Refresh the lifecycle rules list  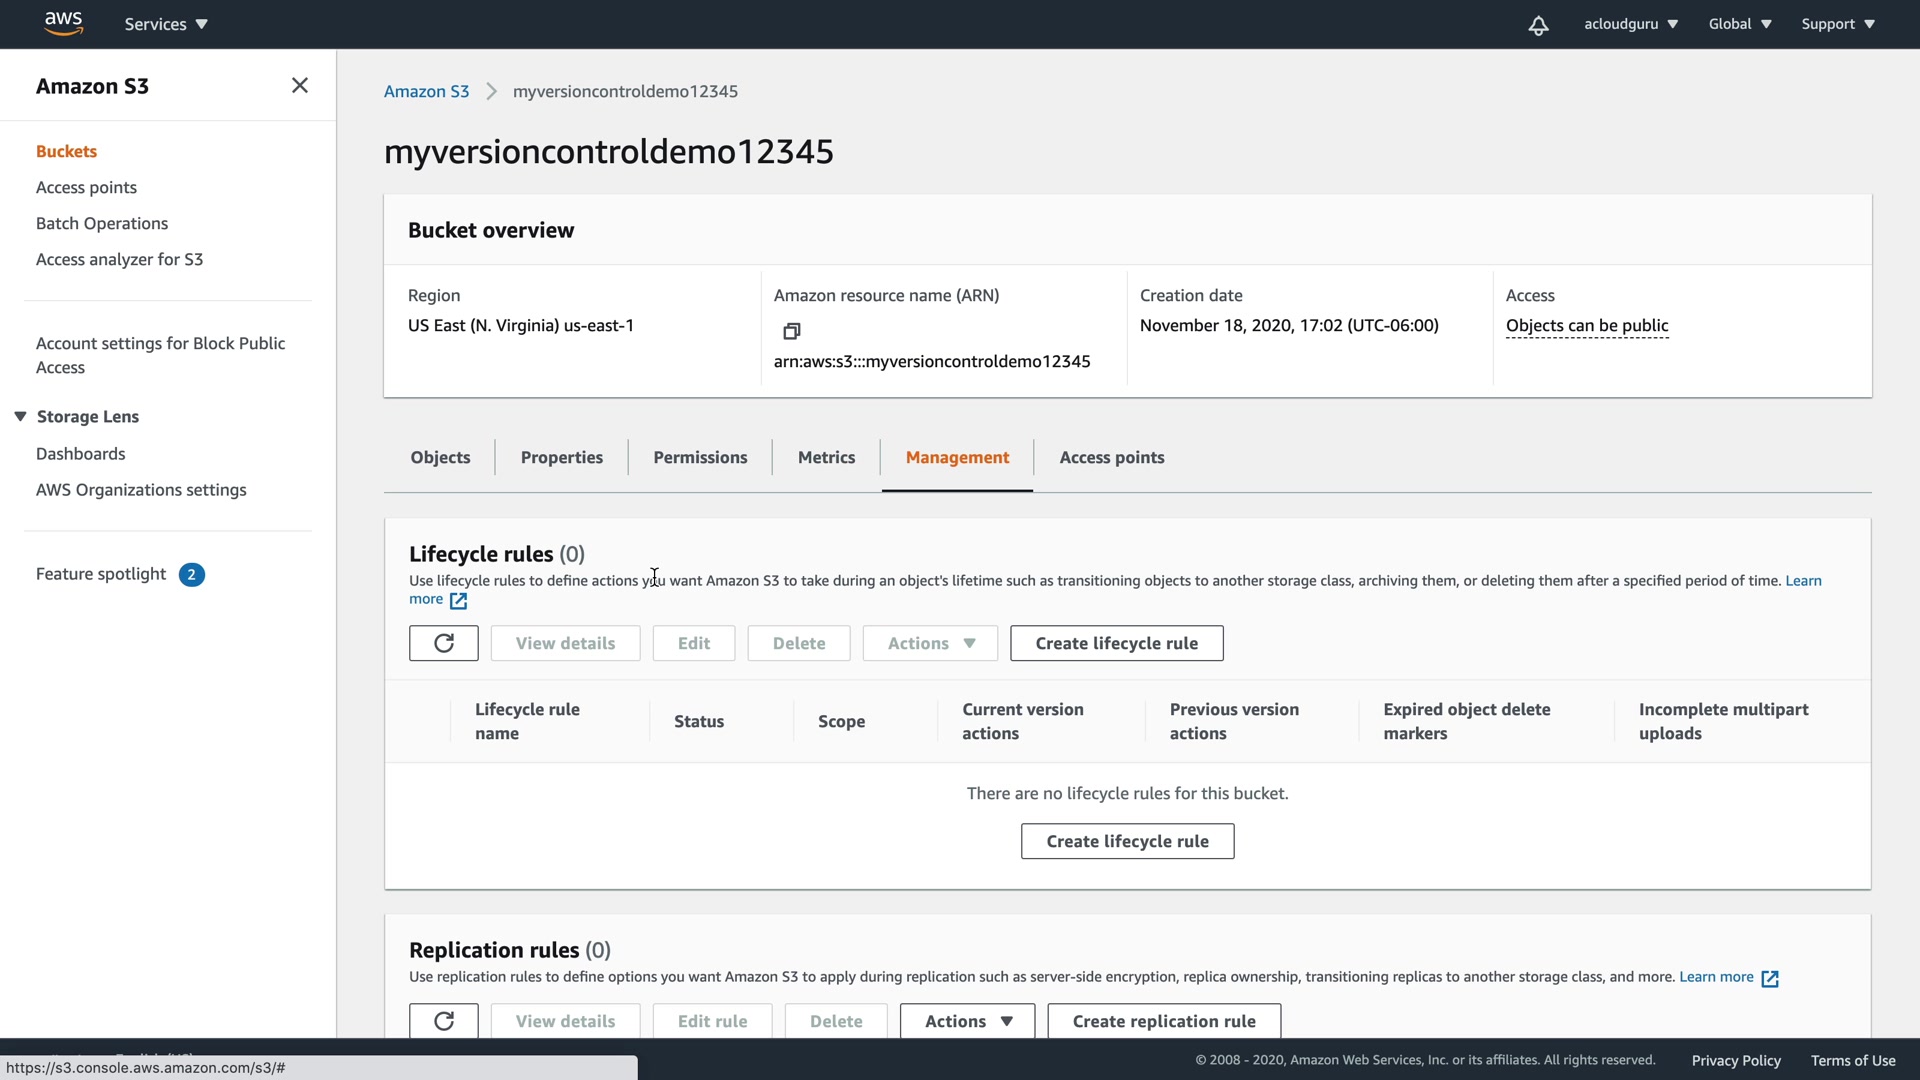coord(443,643)
